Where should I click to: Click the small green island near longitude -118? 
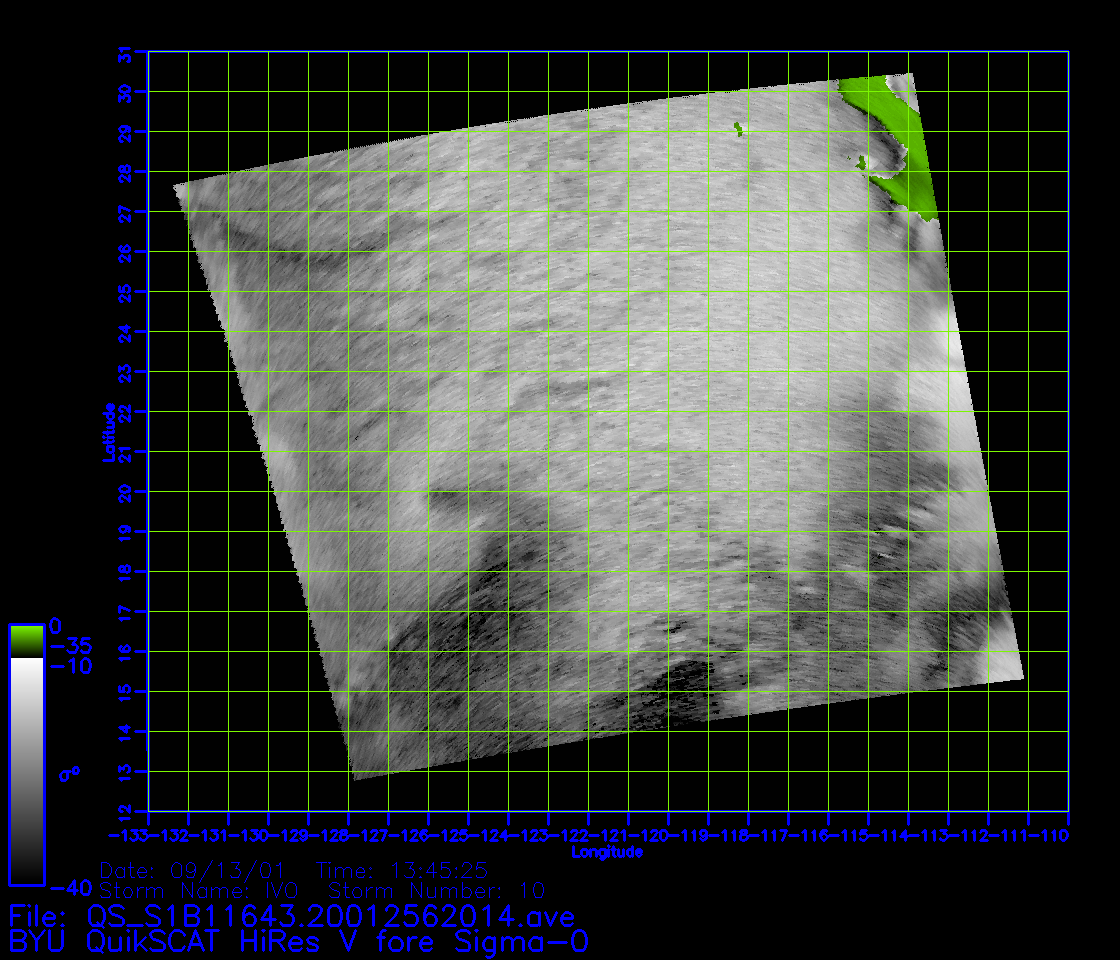[738, 127]
